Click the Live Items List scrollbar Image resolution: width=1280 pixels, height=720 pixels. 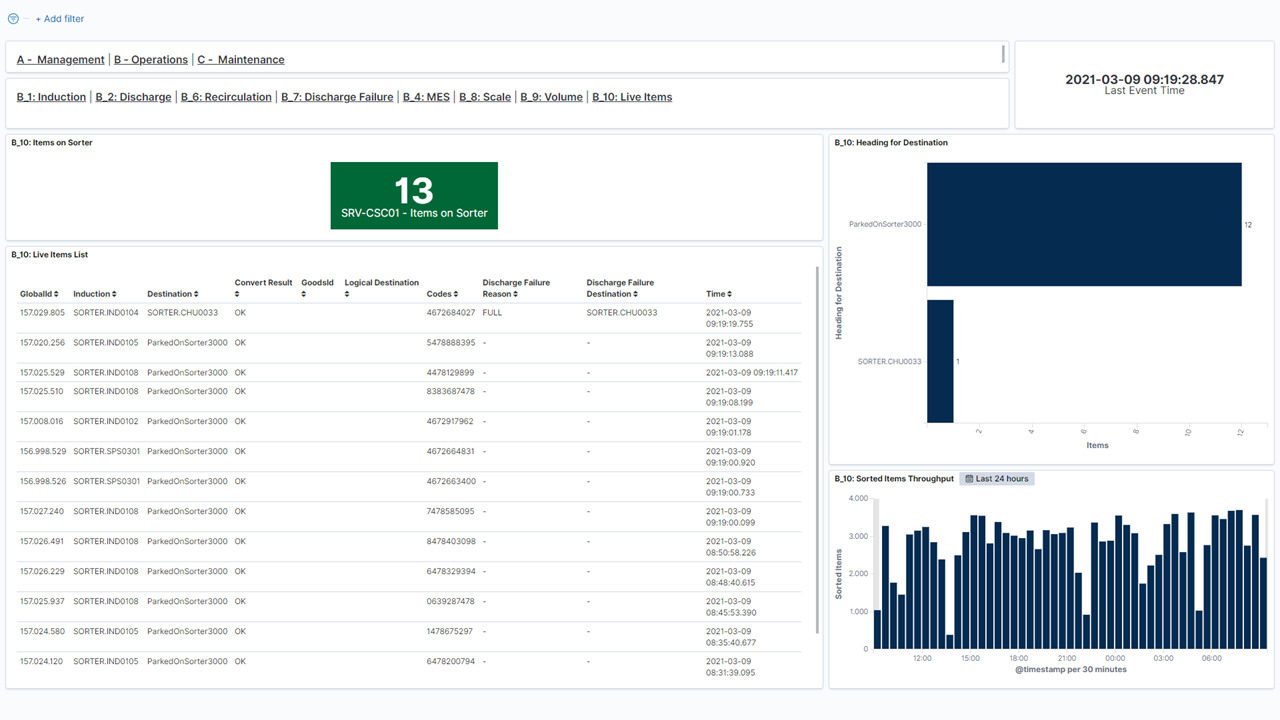tap(817, 450)
